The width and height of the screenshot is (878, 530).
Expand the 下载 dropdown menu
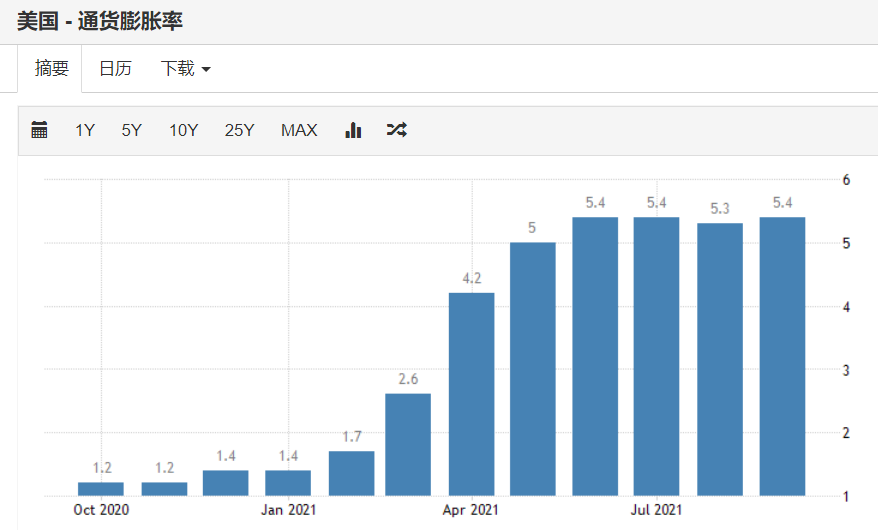(185, 68)
